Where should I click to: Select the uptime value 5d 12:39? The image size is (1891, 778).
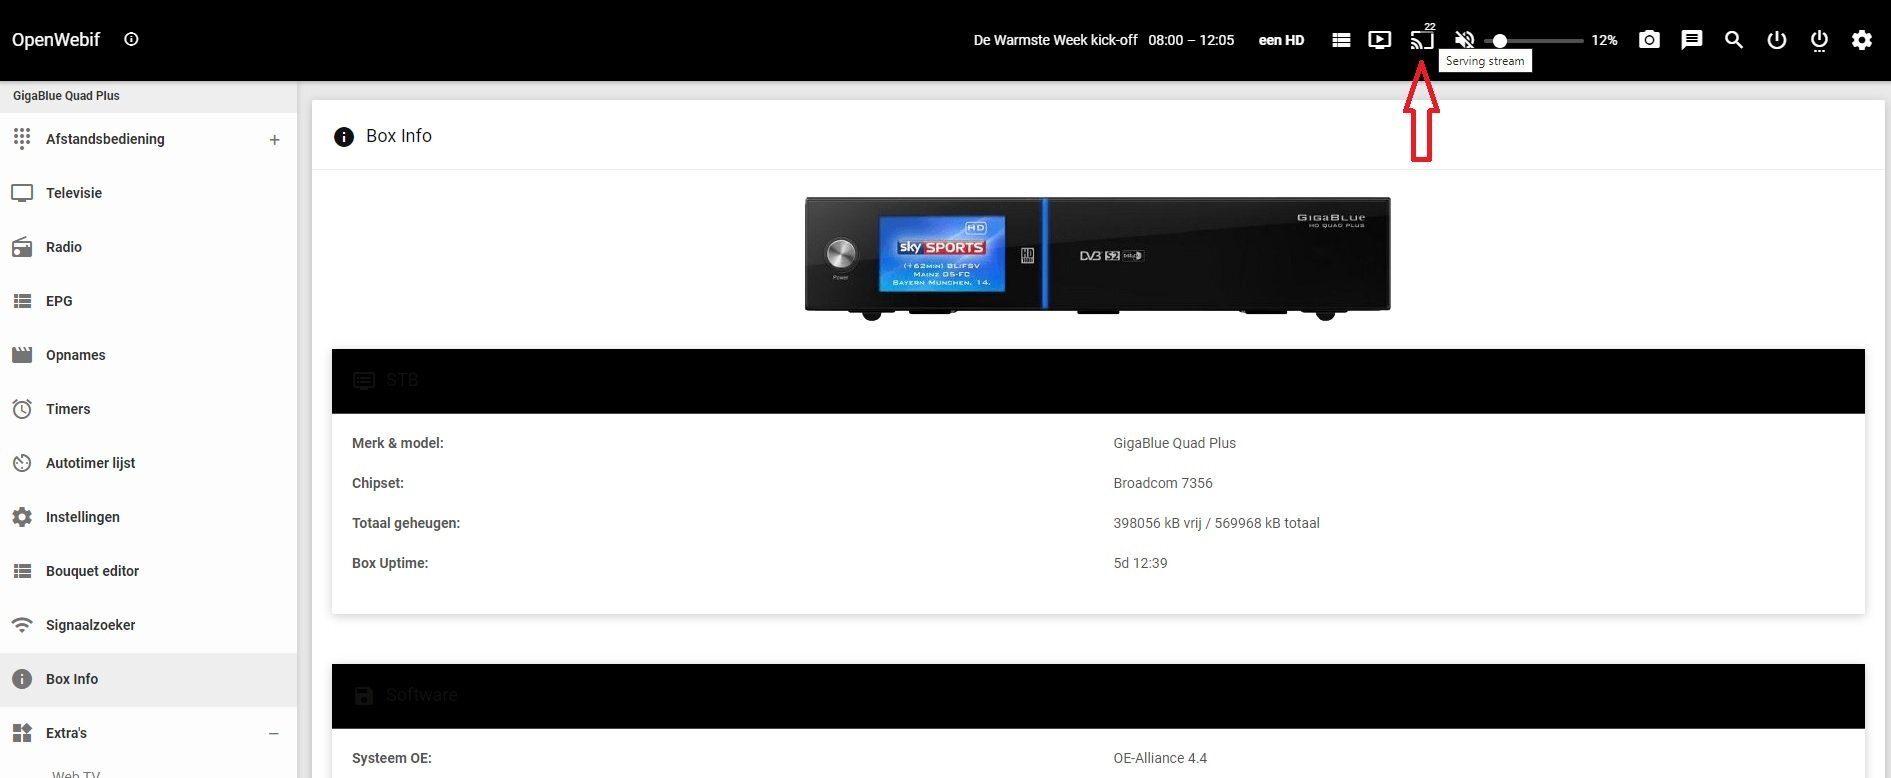pyautogui.click(x=1140, y=563)
